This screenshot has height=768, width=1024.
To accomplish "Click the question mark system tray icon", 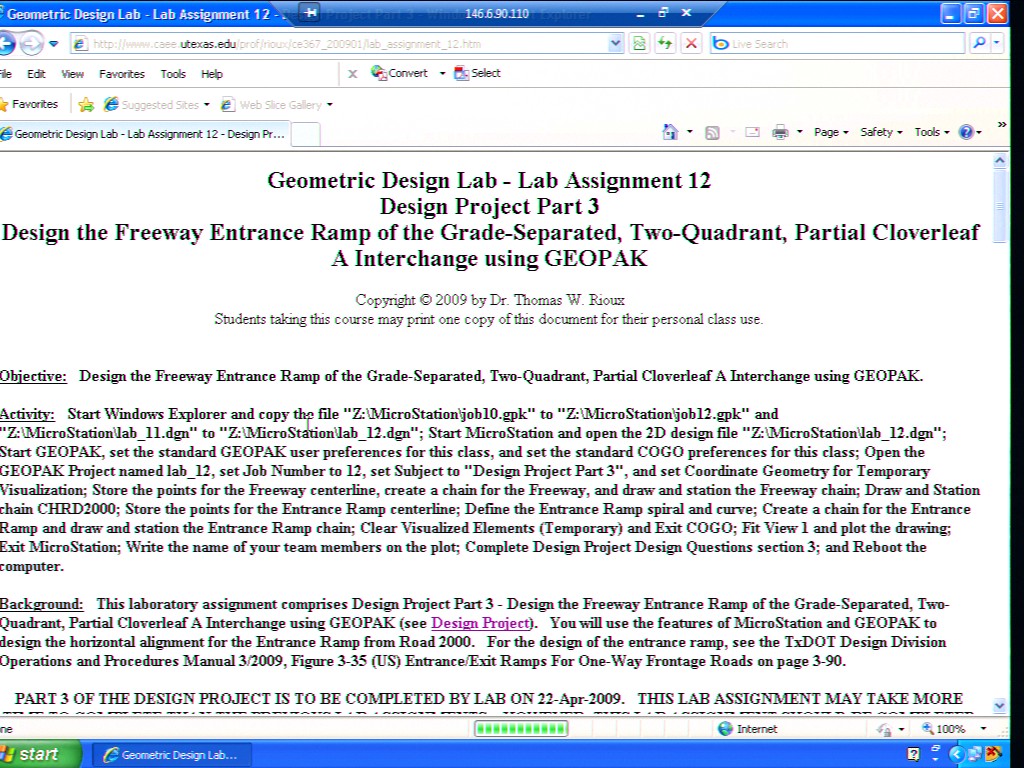I will click(914, 755).
